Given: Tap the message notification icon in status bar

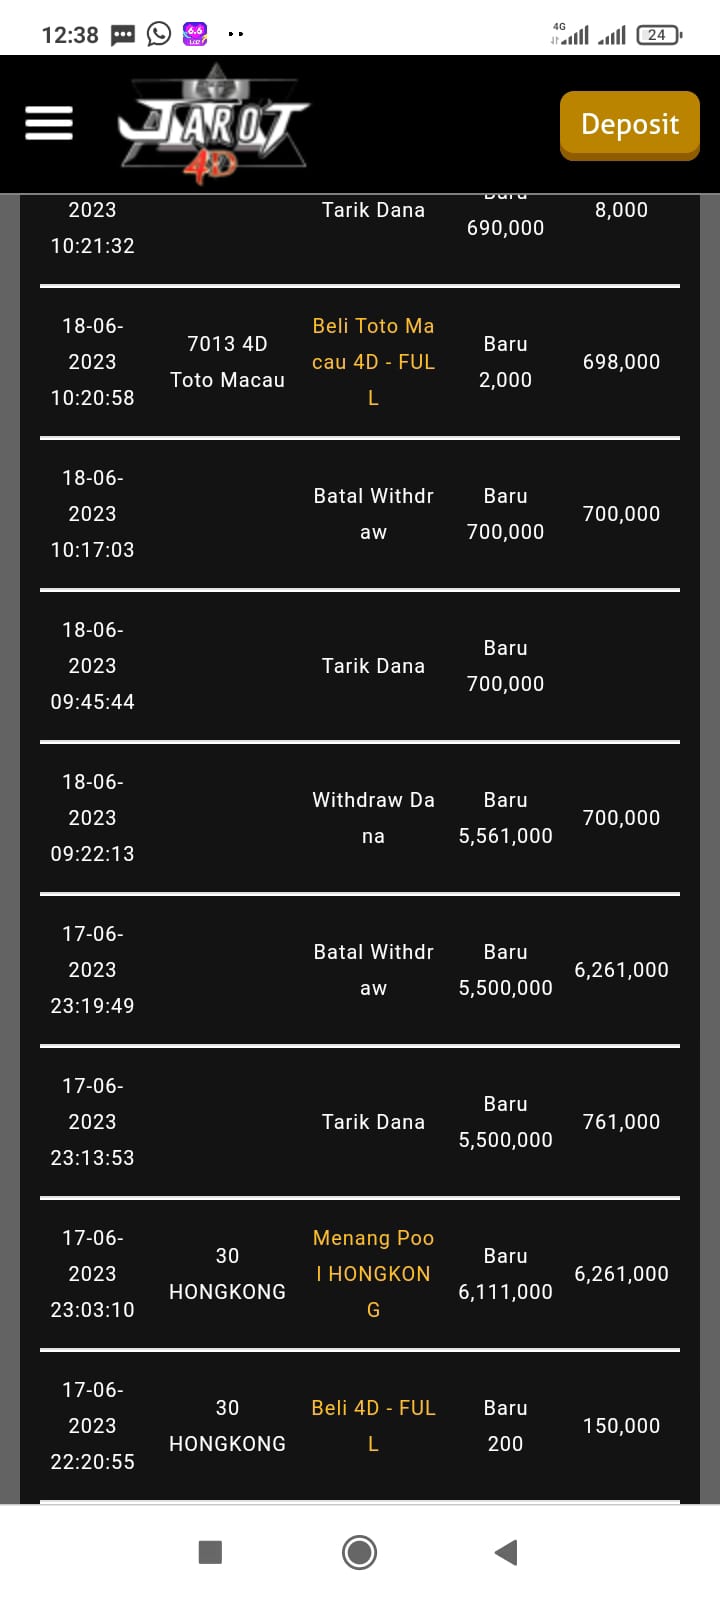Looking at the screenshot, I should coord(122,35).
